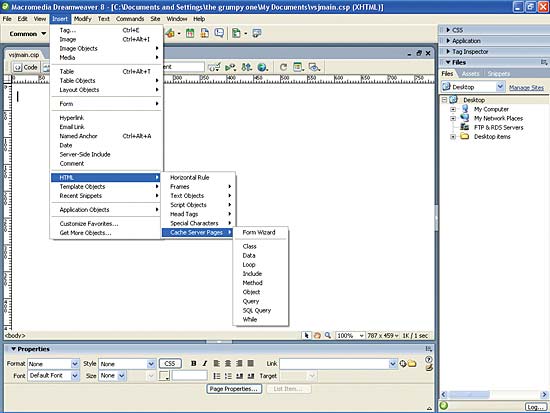Switch to Code view button
The width and height of the screenshot is (550, 413).
[26, 67]
